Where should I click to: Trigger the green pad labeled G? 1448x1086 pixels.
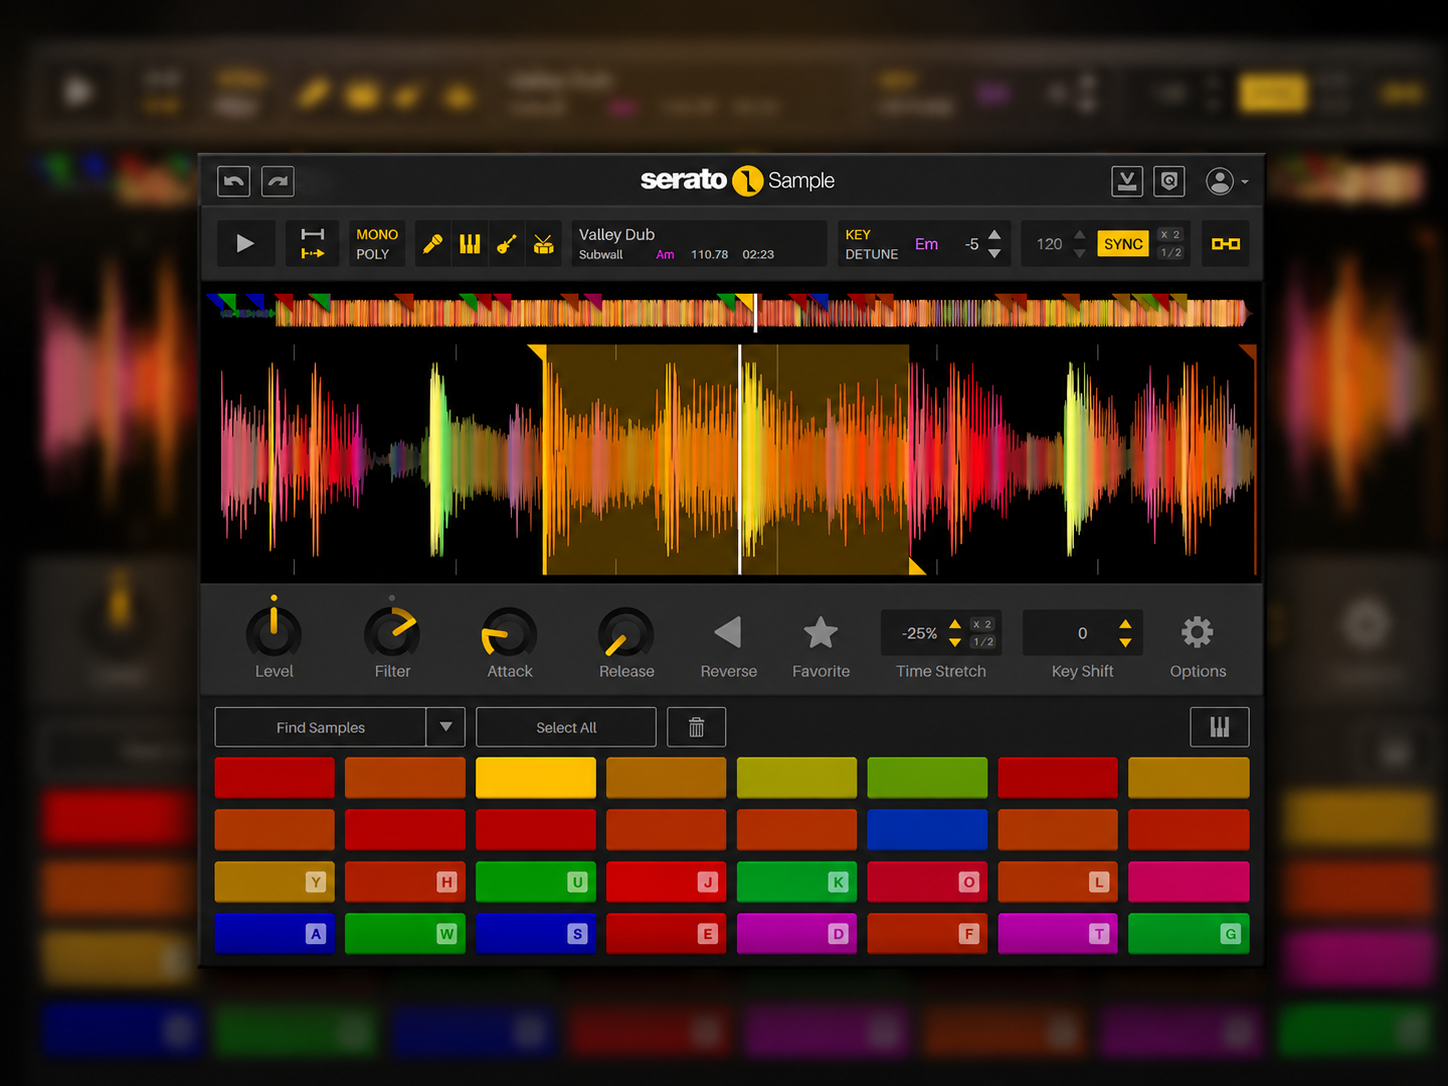[x=1188, y=934]
